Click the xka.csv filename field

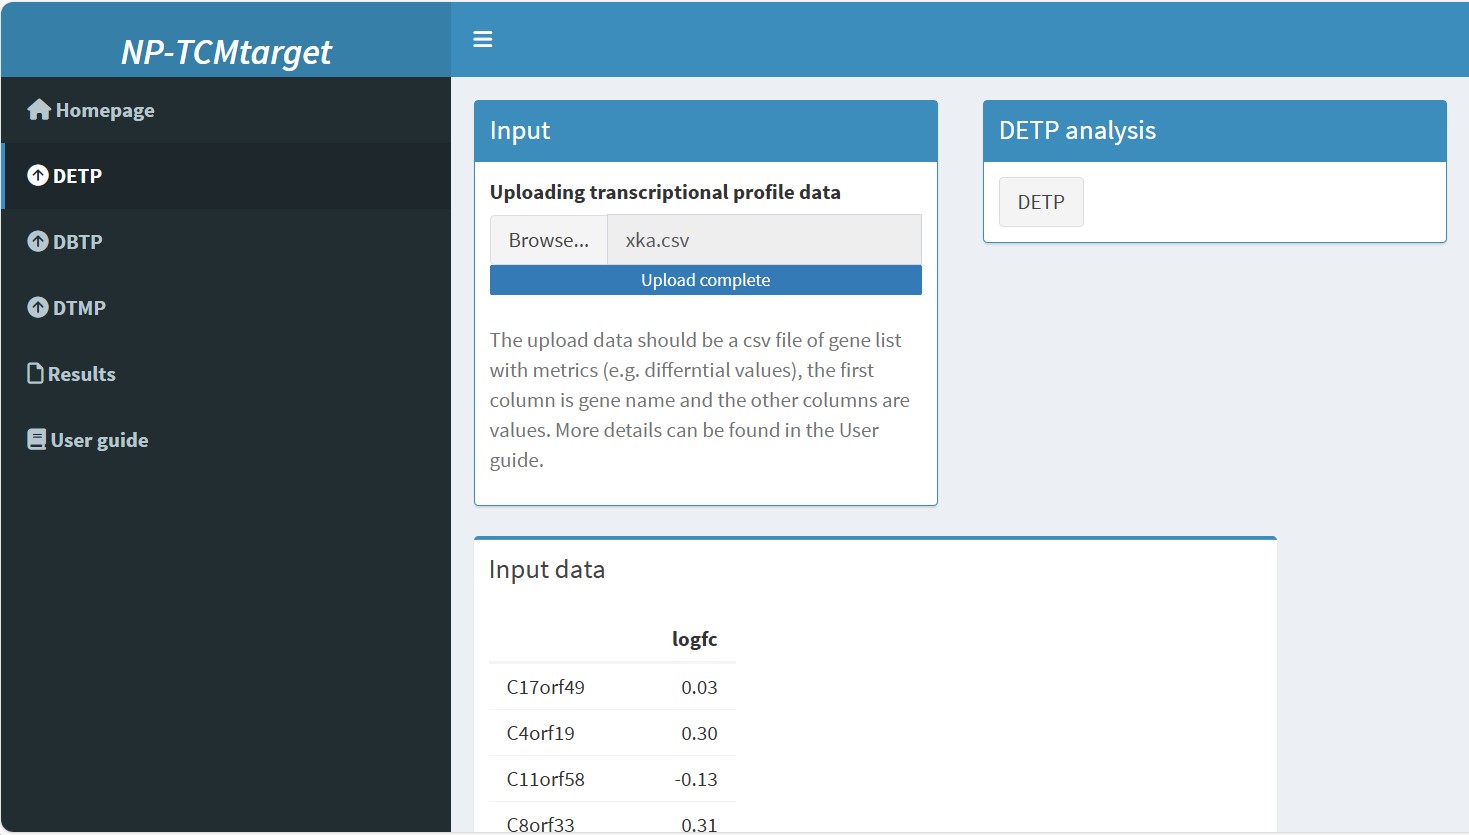pos(764,240)
